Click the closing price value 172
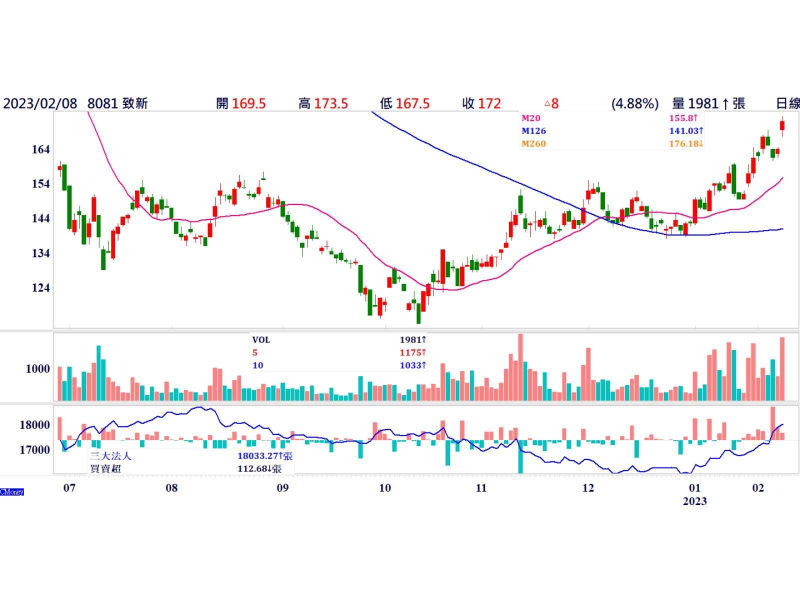The image size is (800, 600). click(489, 103)
